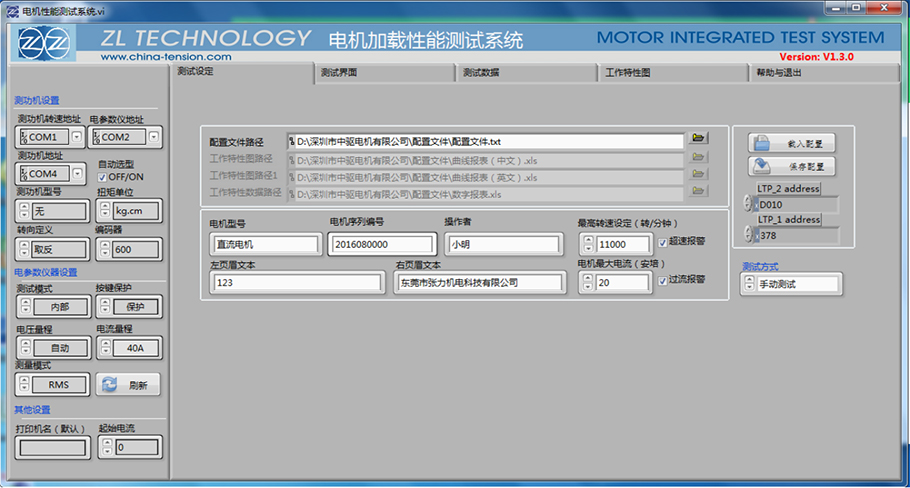Viewport: 910px width, 488px height.
Task: Toggle the 自动选型 OFF/ON checkbox
Action: pyautogui.click(x=102, y=177)
